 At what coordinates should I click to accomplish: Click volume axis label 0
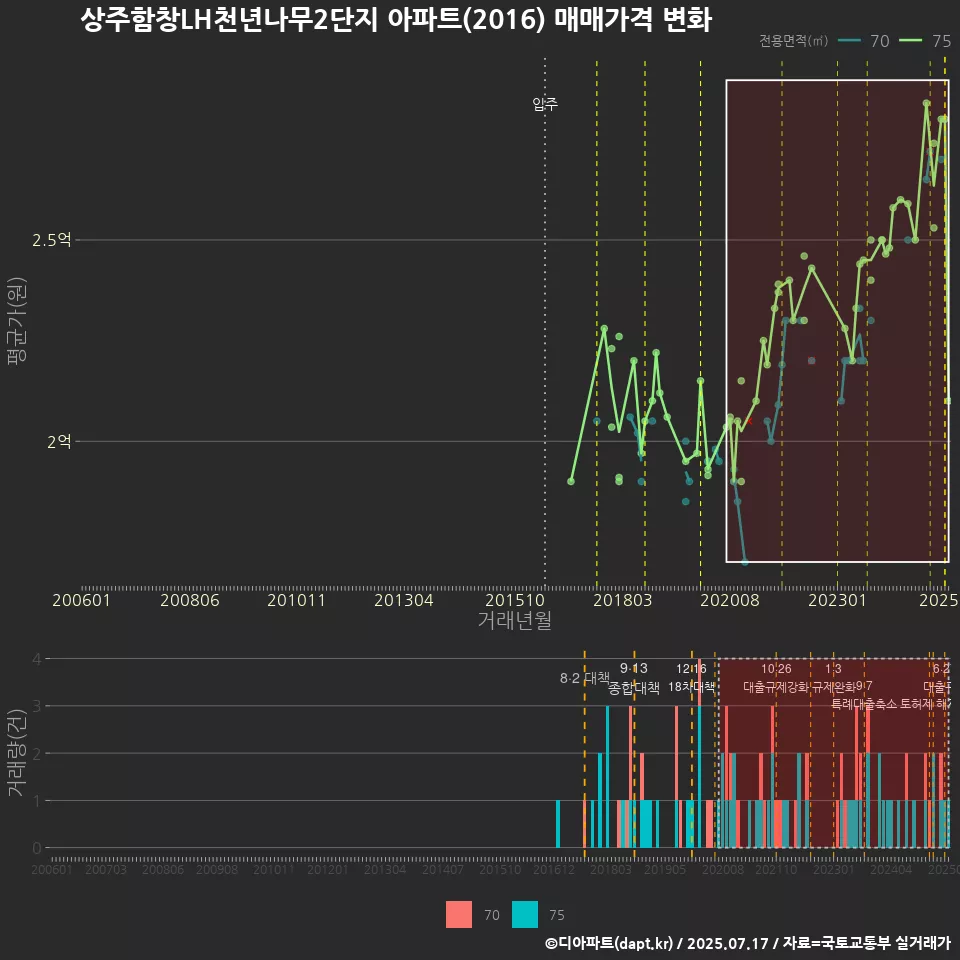pyautogui.click(x=37, y=848)
